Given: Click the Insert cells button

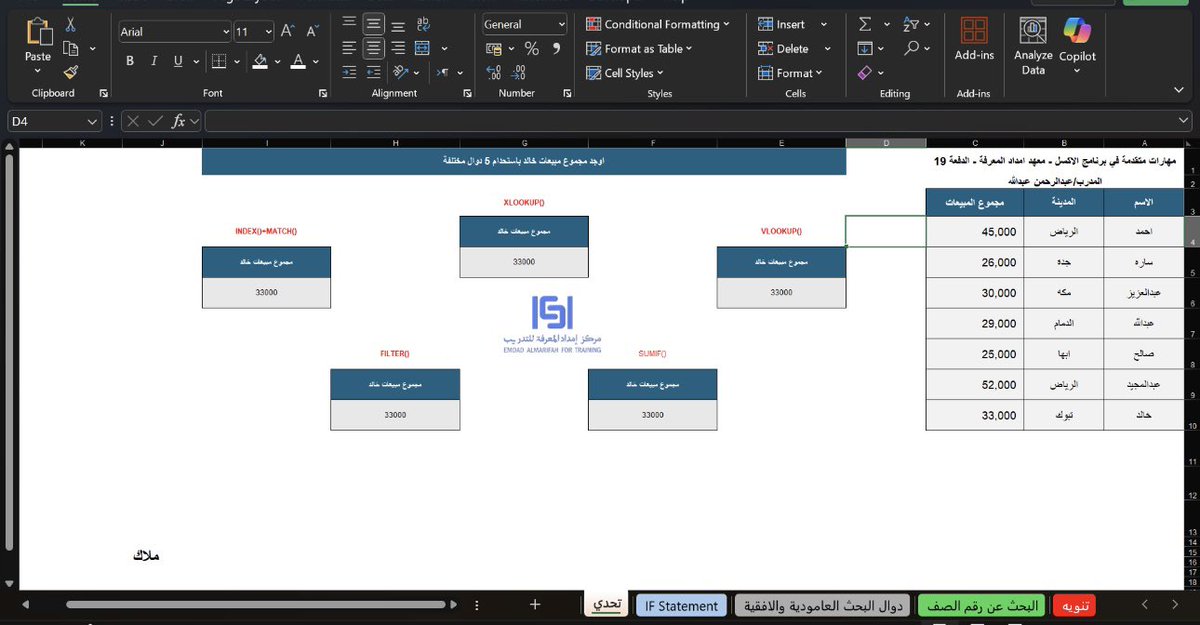Looking at the screenshot, I should coord(783,24).
